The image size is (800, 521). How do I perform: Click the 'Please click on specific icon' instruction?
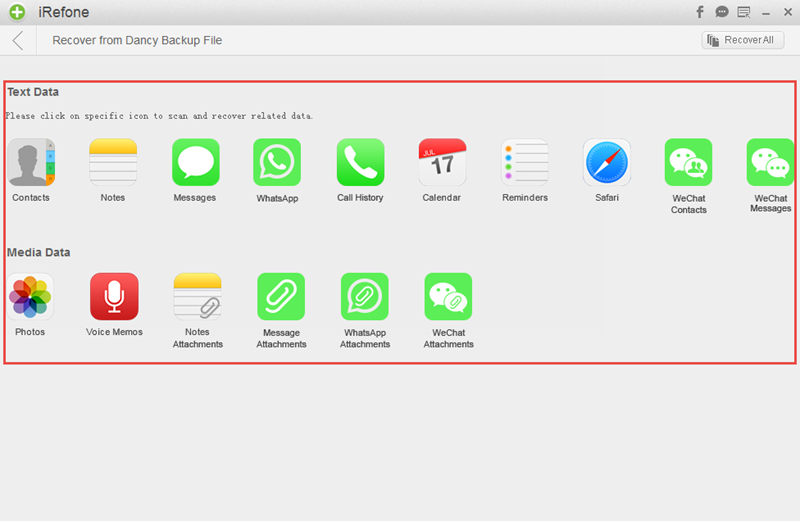click(x=159, y=116)
